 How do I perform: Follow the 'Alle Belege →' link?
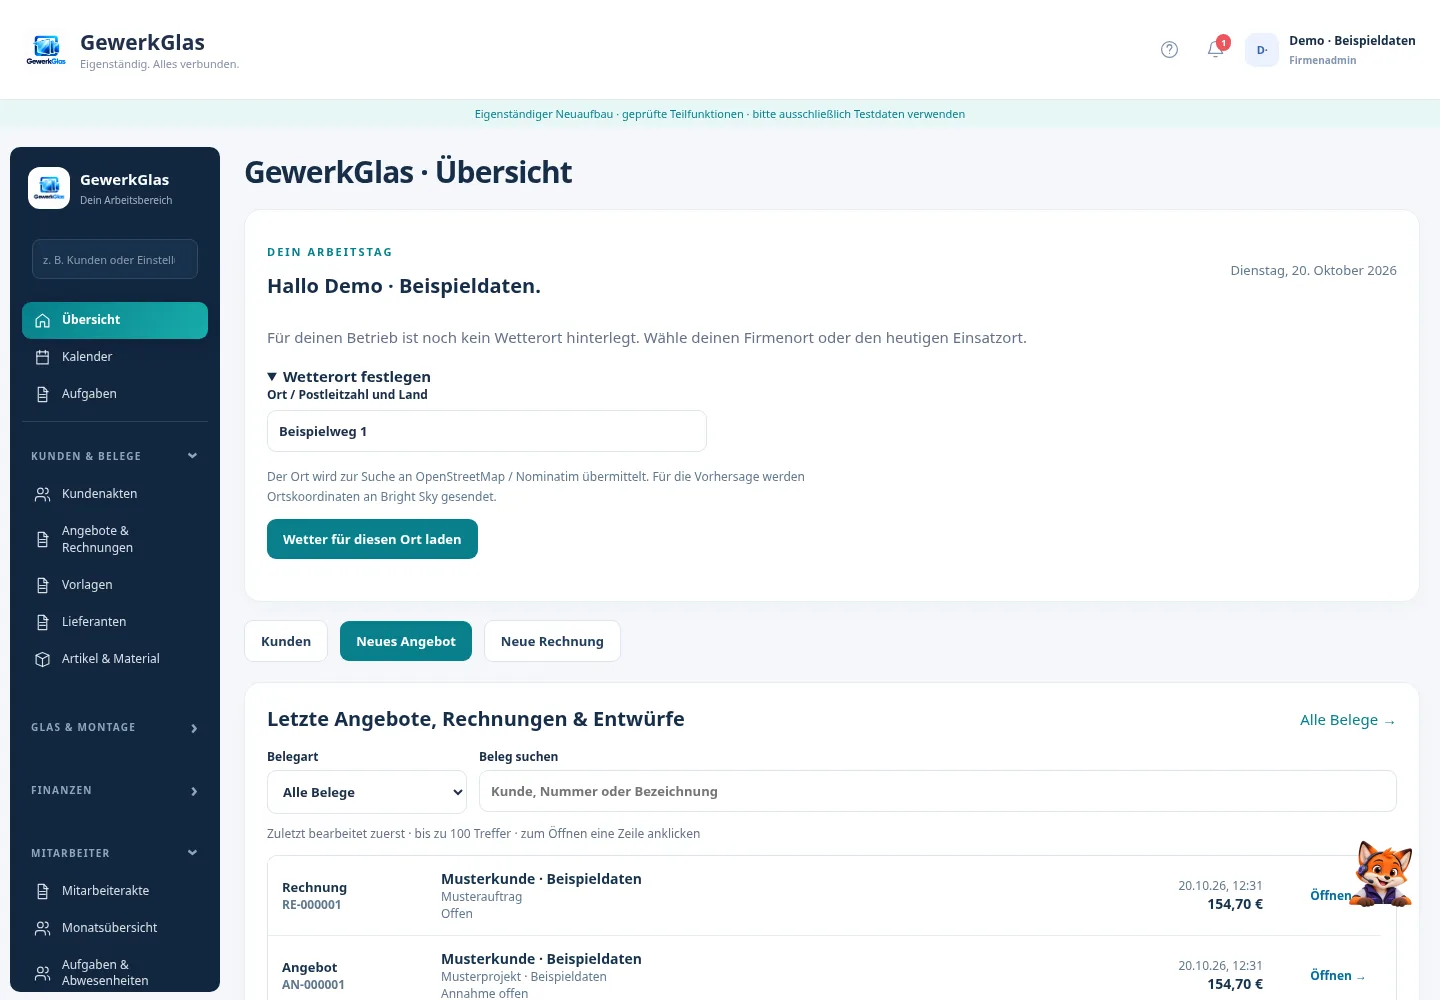click(x=1347, y=720)
